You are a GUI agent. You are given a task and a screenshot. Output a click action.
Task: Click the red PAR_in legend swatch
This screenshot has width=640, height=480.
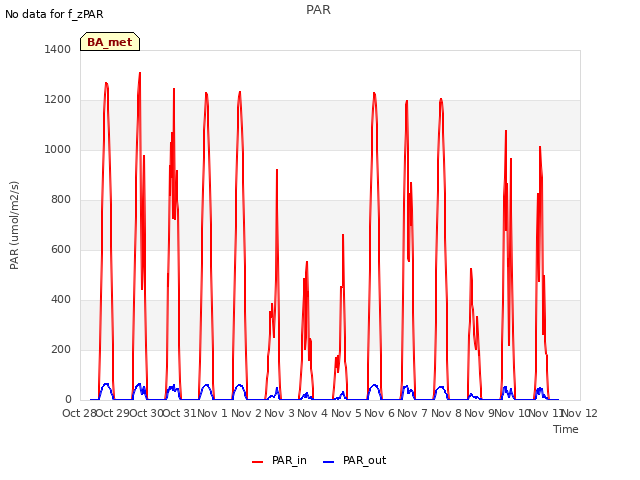click(258, 462)
